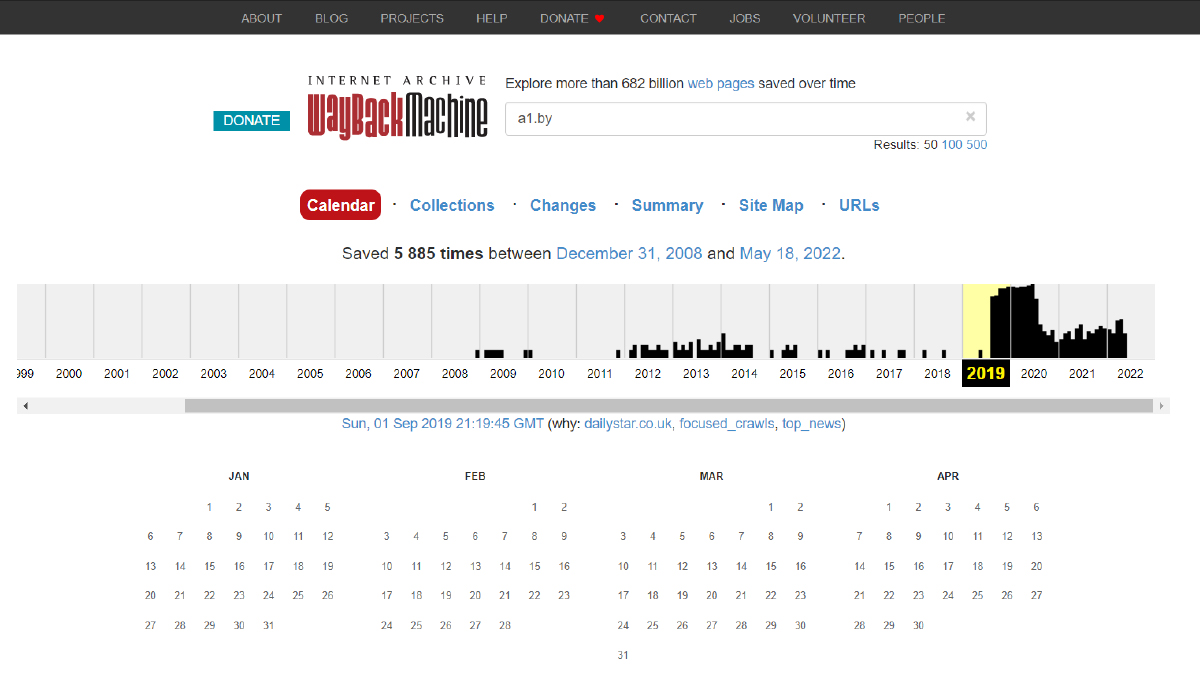
Task: Open the March 31 capture in the calendar
Action: pyautogui.click(x=624, y=656)
